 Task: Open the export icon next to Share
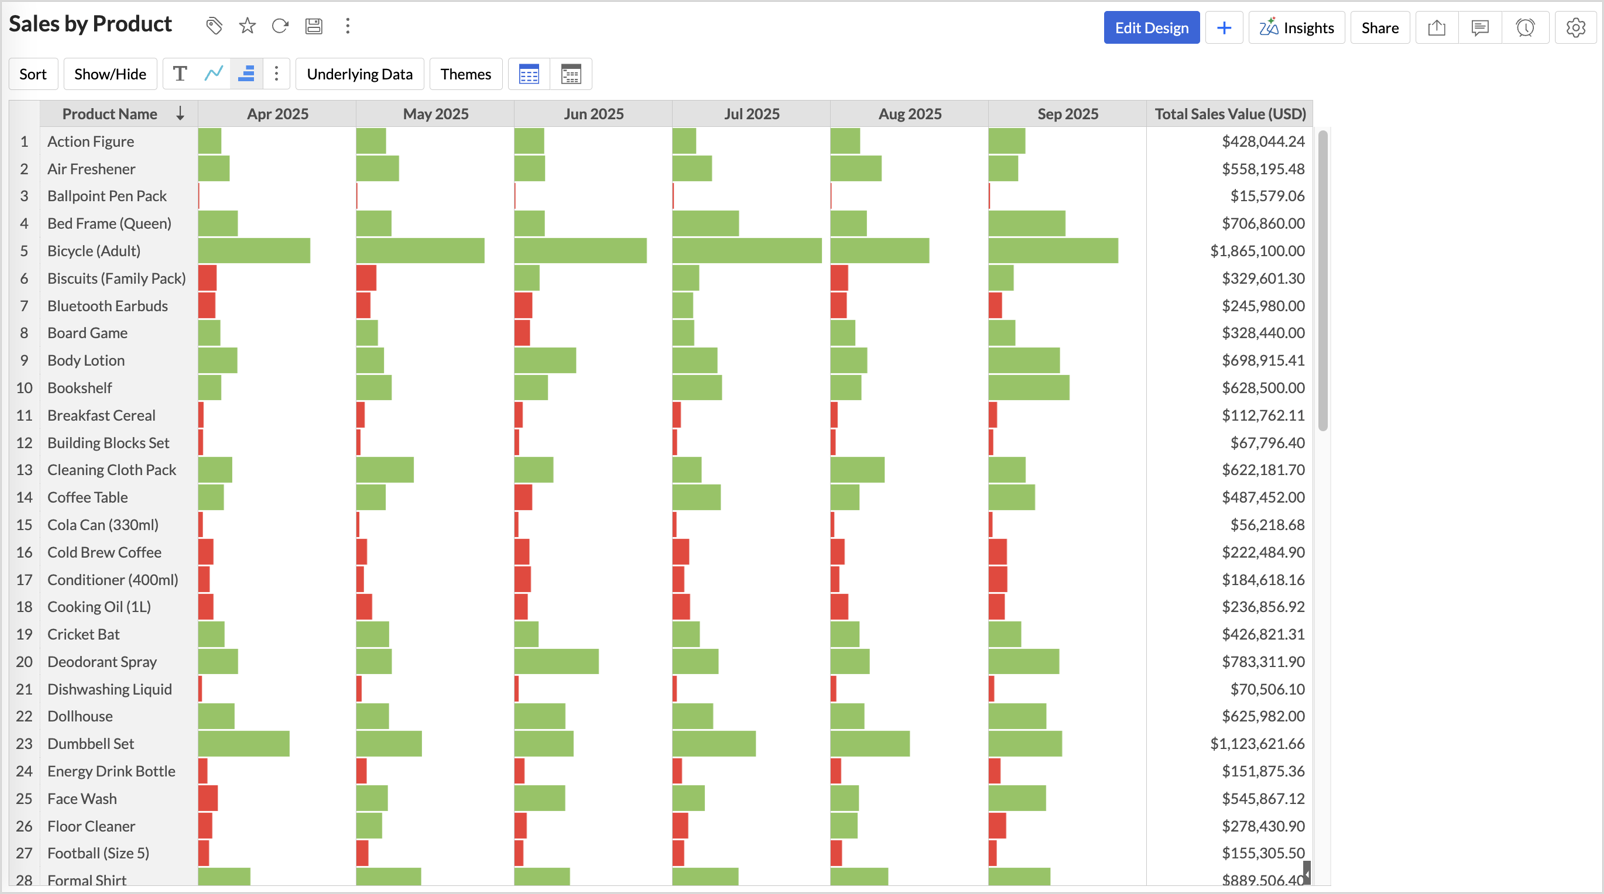pos(1437,28)
